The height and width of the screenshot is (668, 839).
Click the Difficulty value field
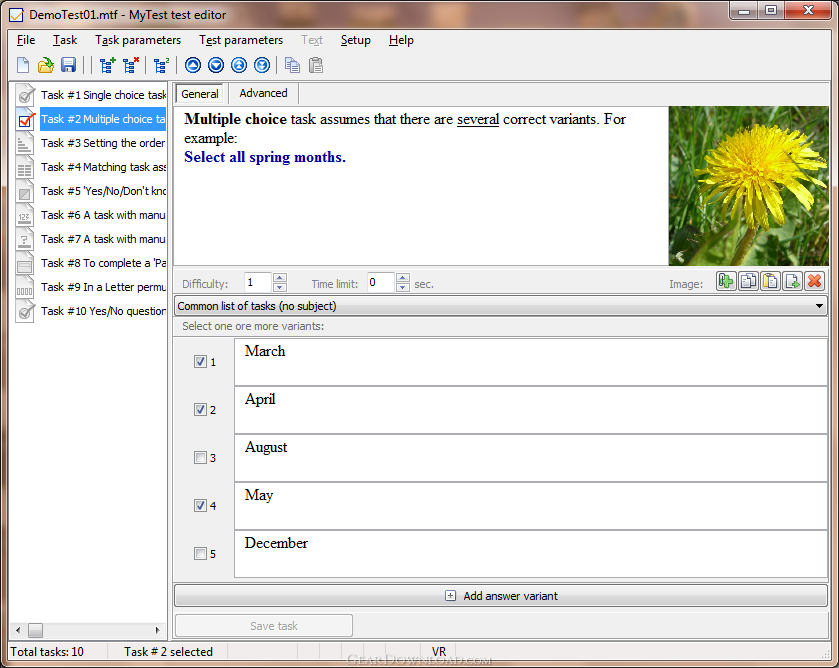(x=258, y=283)
